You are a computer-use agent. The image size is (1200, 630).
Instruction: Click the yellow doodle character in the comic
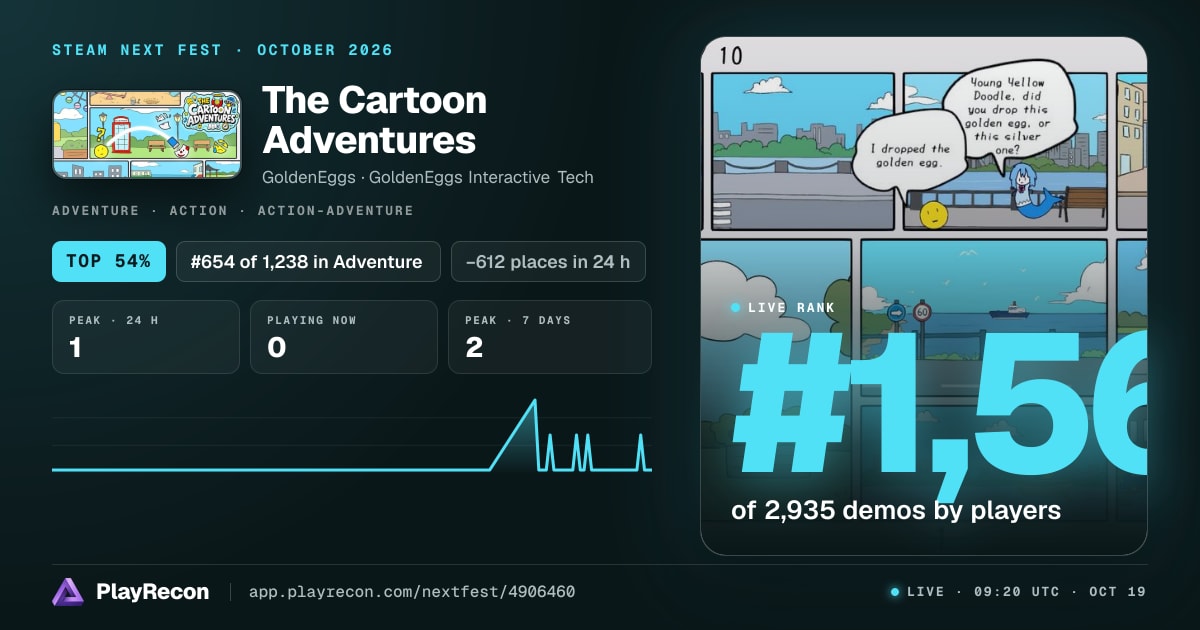[933, 214]
